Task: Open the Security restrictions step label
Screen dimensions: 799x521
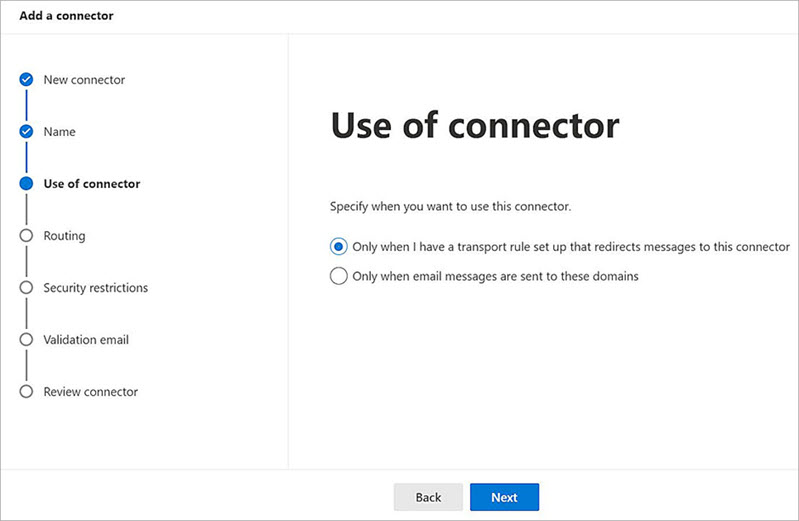Action: click(95, 288)
